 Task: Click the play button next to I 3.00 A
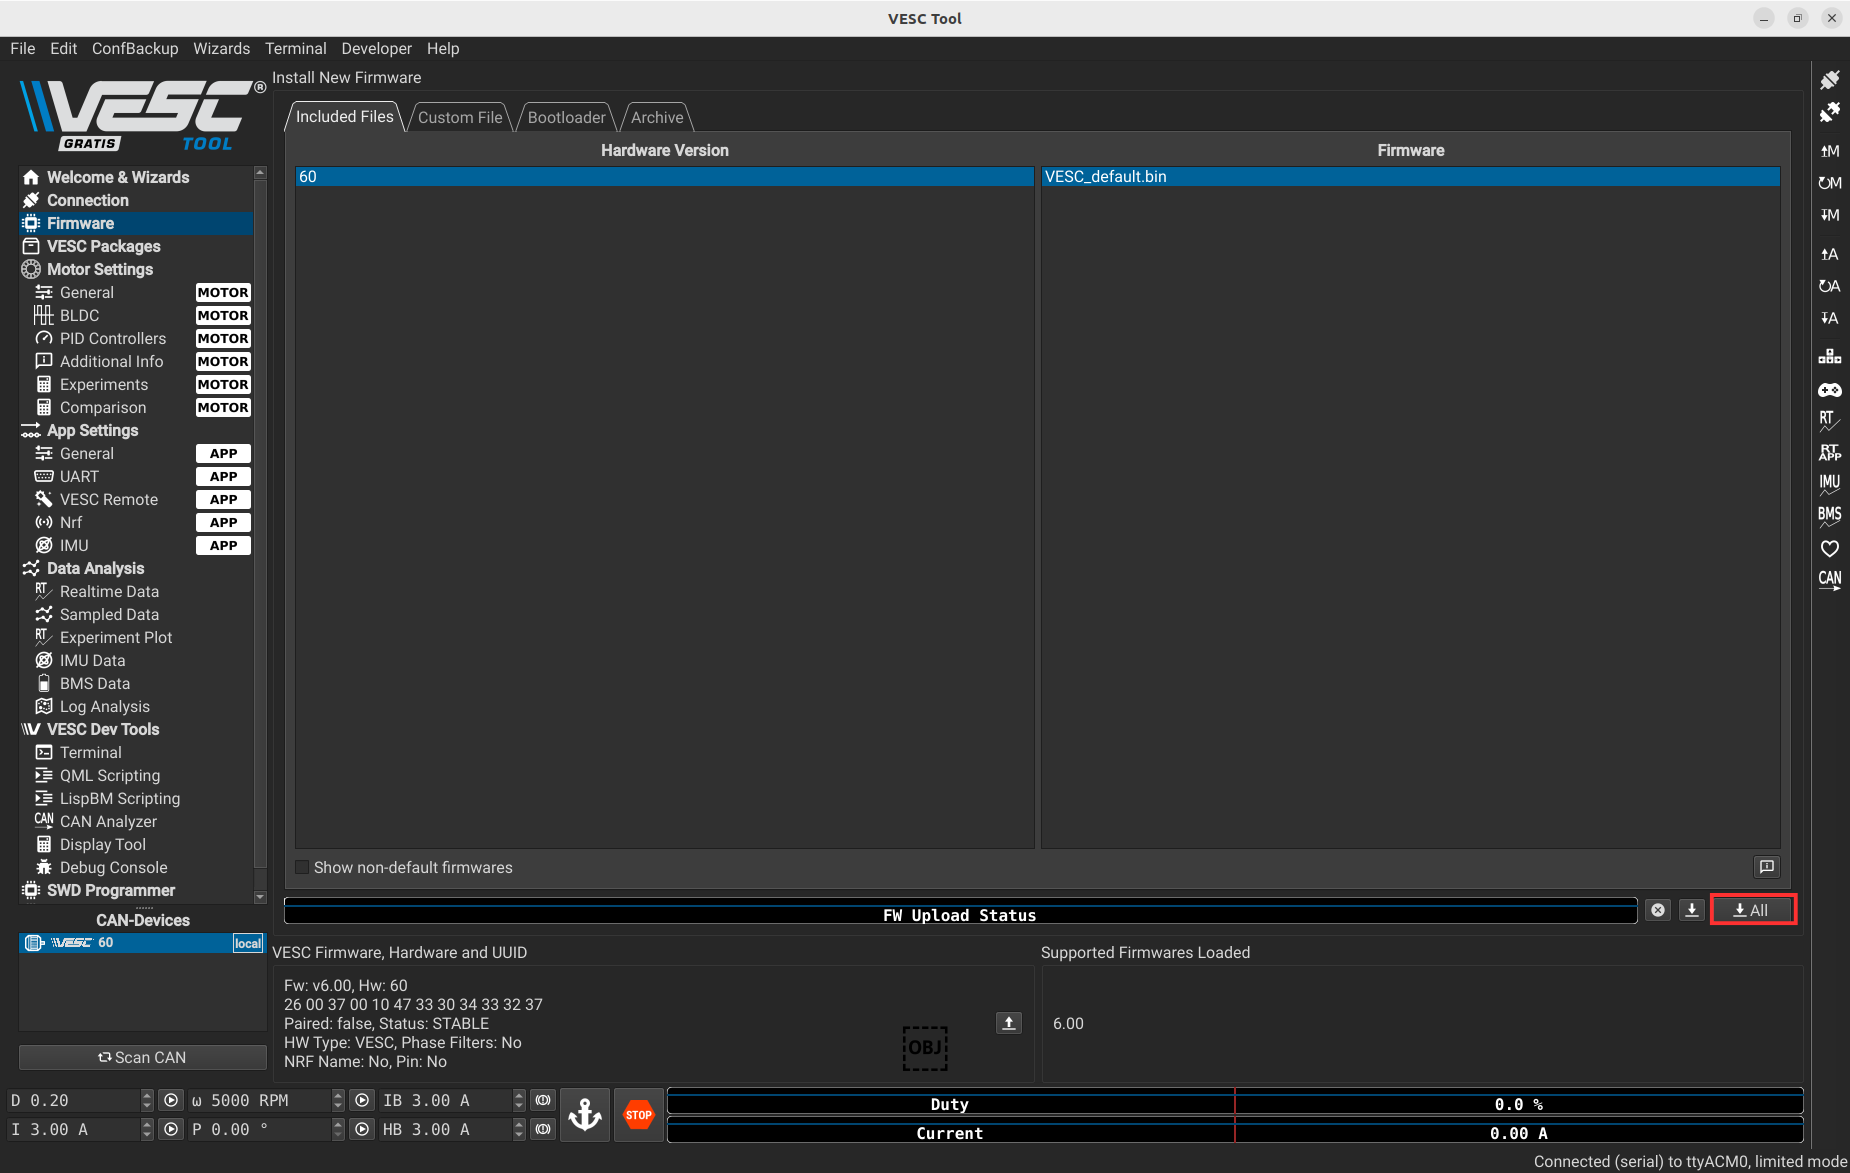(171, 1129)
